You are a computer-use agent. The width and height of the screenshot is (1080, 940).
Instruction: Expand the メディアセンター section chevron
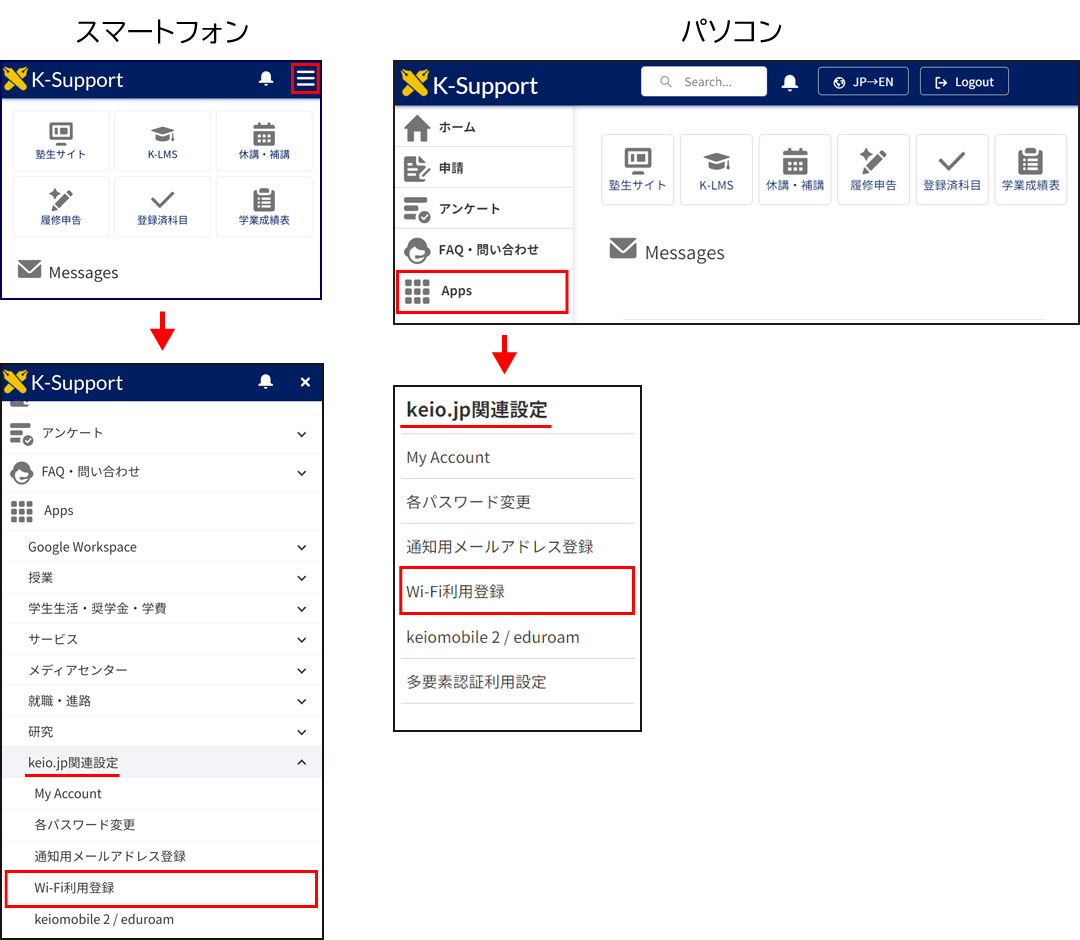pos(301,670)
